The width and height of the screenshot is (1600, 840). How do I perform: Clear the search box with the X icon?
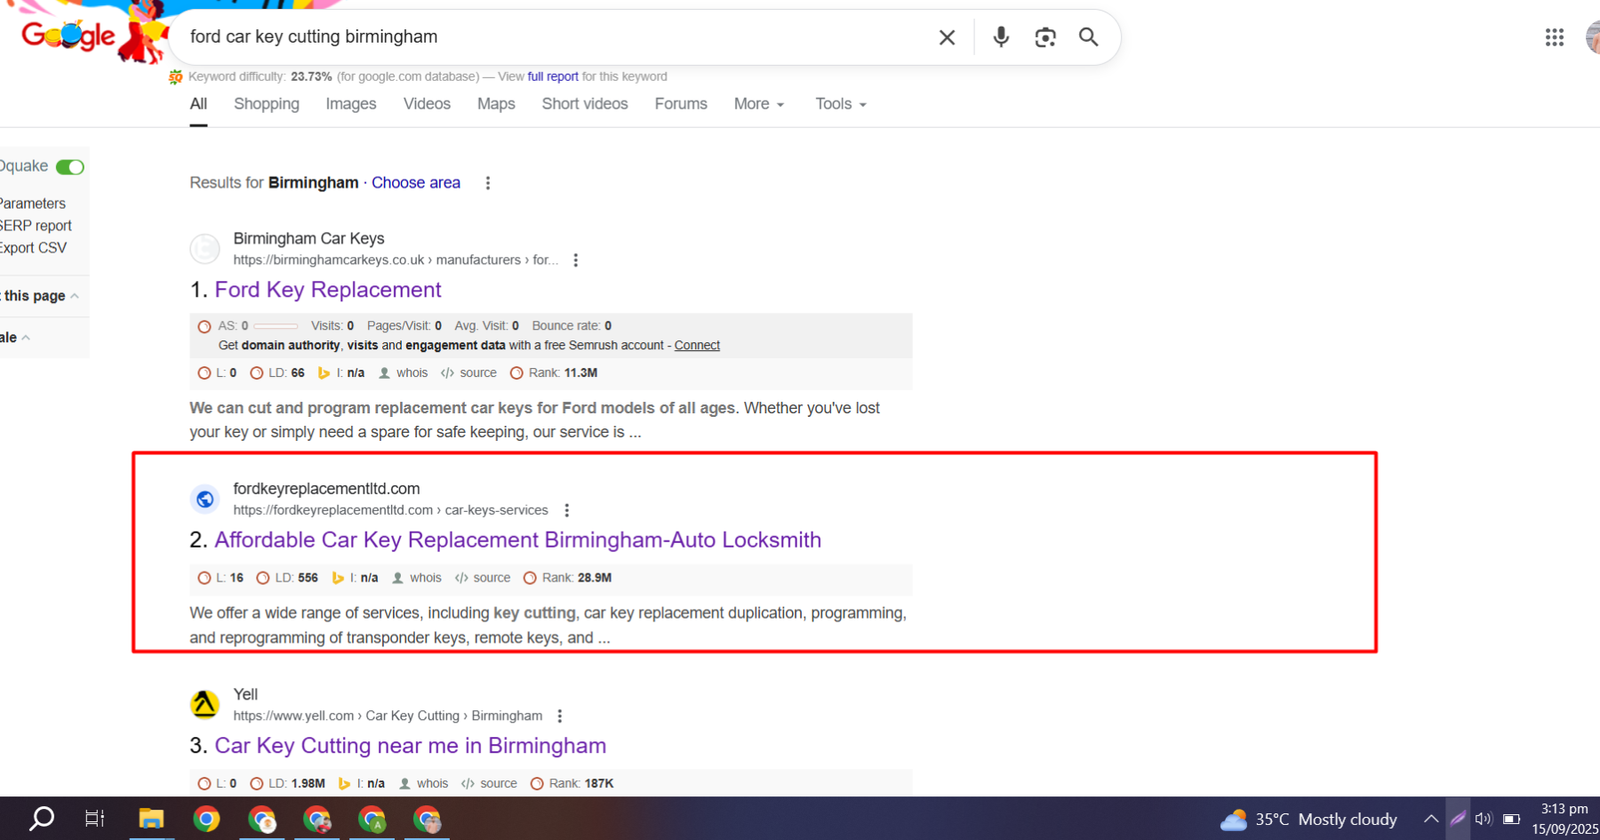946,38
